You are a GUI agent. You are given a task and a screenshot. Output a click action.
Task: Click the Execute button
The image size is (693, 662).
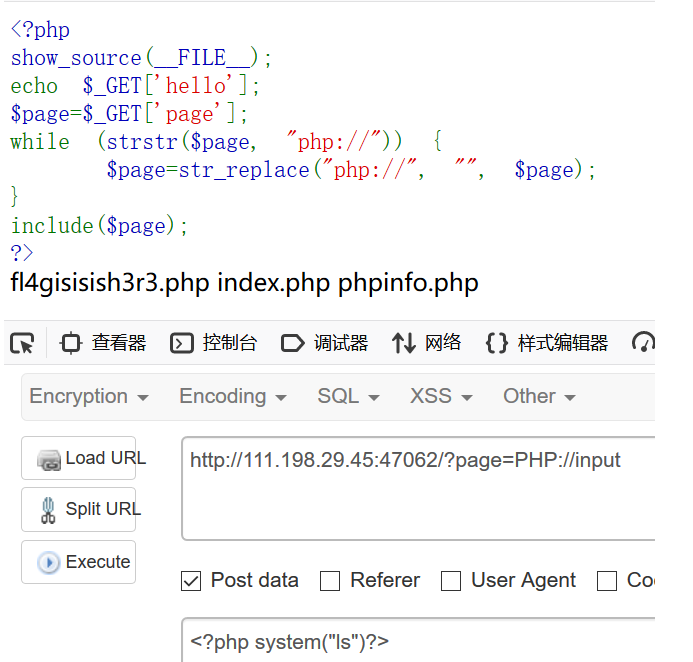79,562
